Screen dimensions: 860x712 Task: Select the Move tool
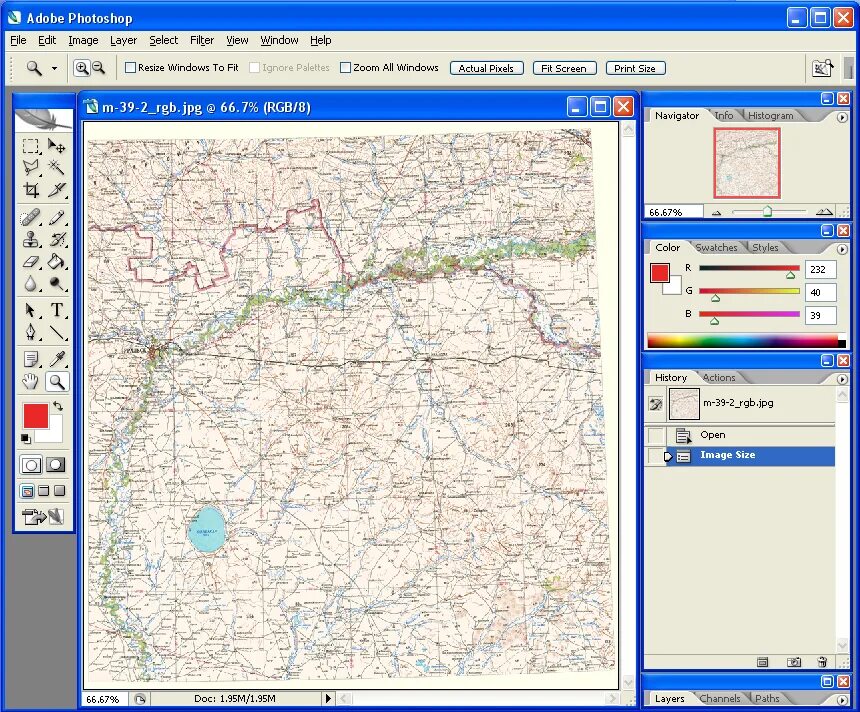[56, 146]
